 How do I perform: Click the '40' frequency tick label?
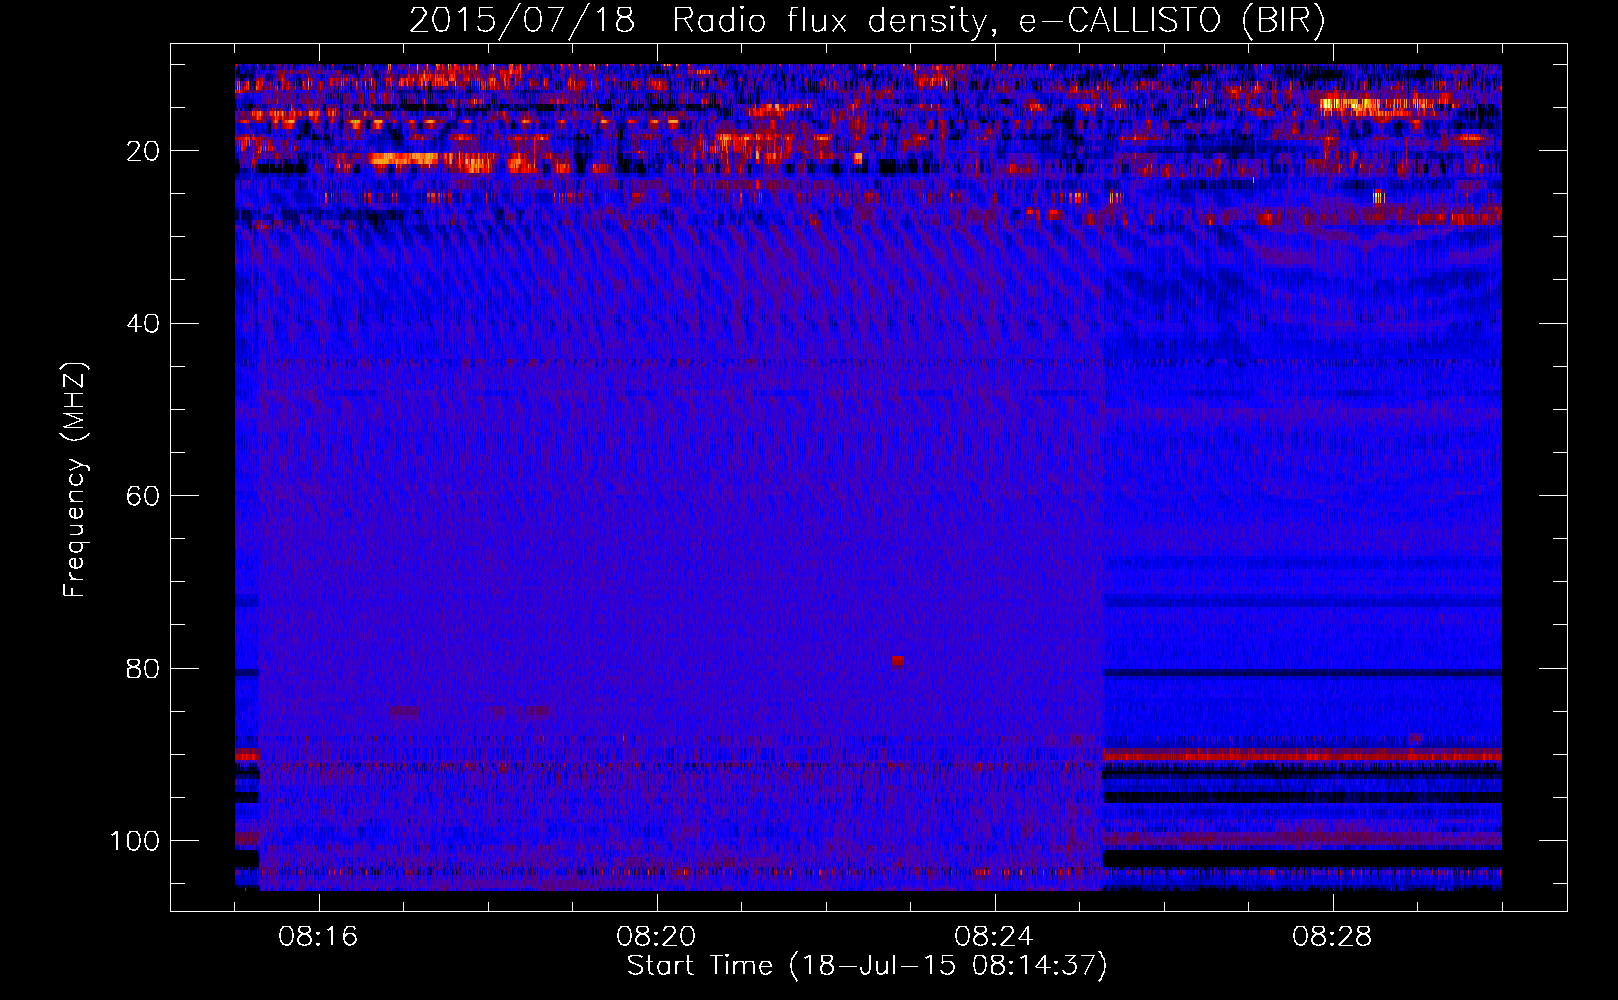click(144, 324)
